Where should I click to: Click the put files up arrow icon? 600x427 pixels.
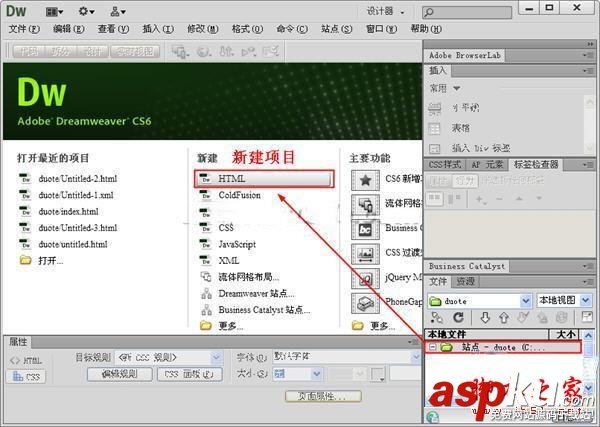pyautogui.click(x=504, y=318)
